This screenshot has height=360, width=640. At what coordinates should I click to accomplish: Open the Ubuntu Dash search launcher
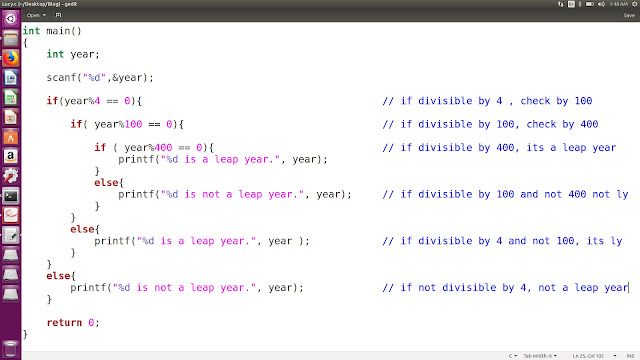pos(11,19)
